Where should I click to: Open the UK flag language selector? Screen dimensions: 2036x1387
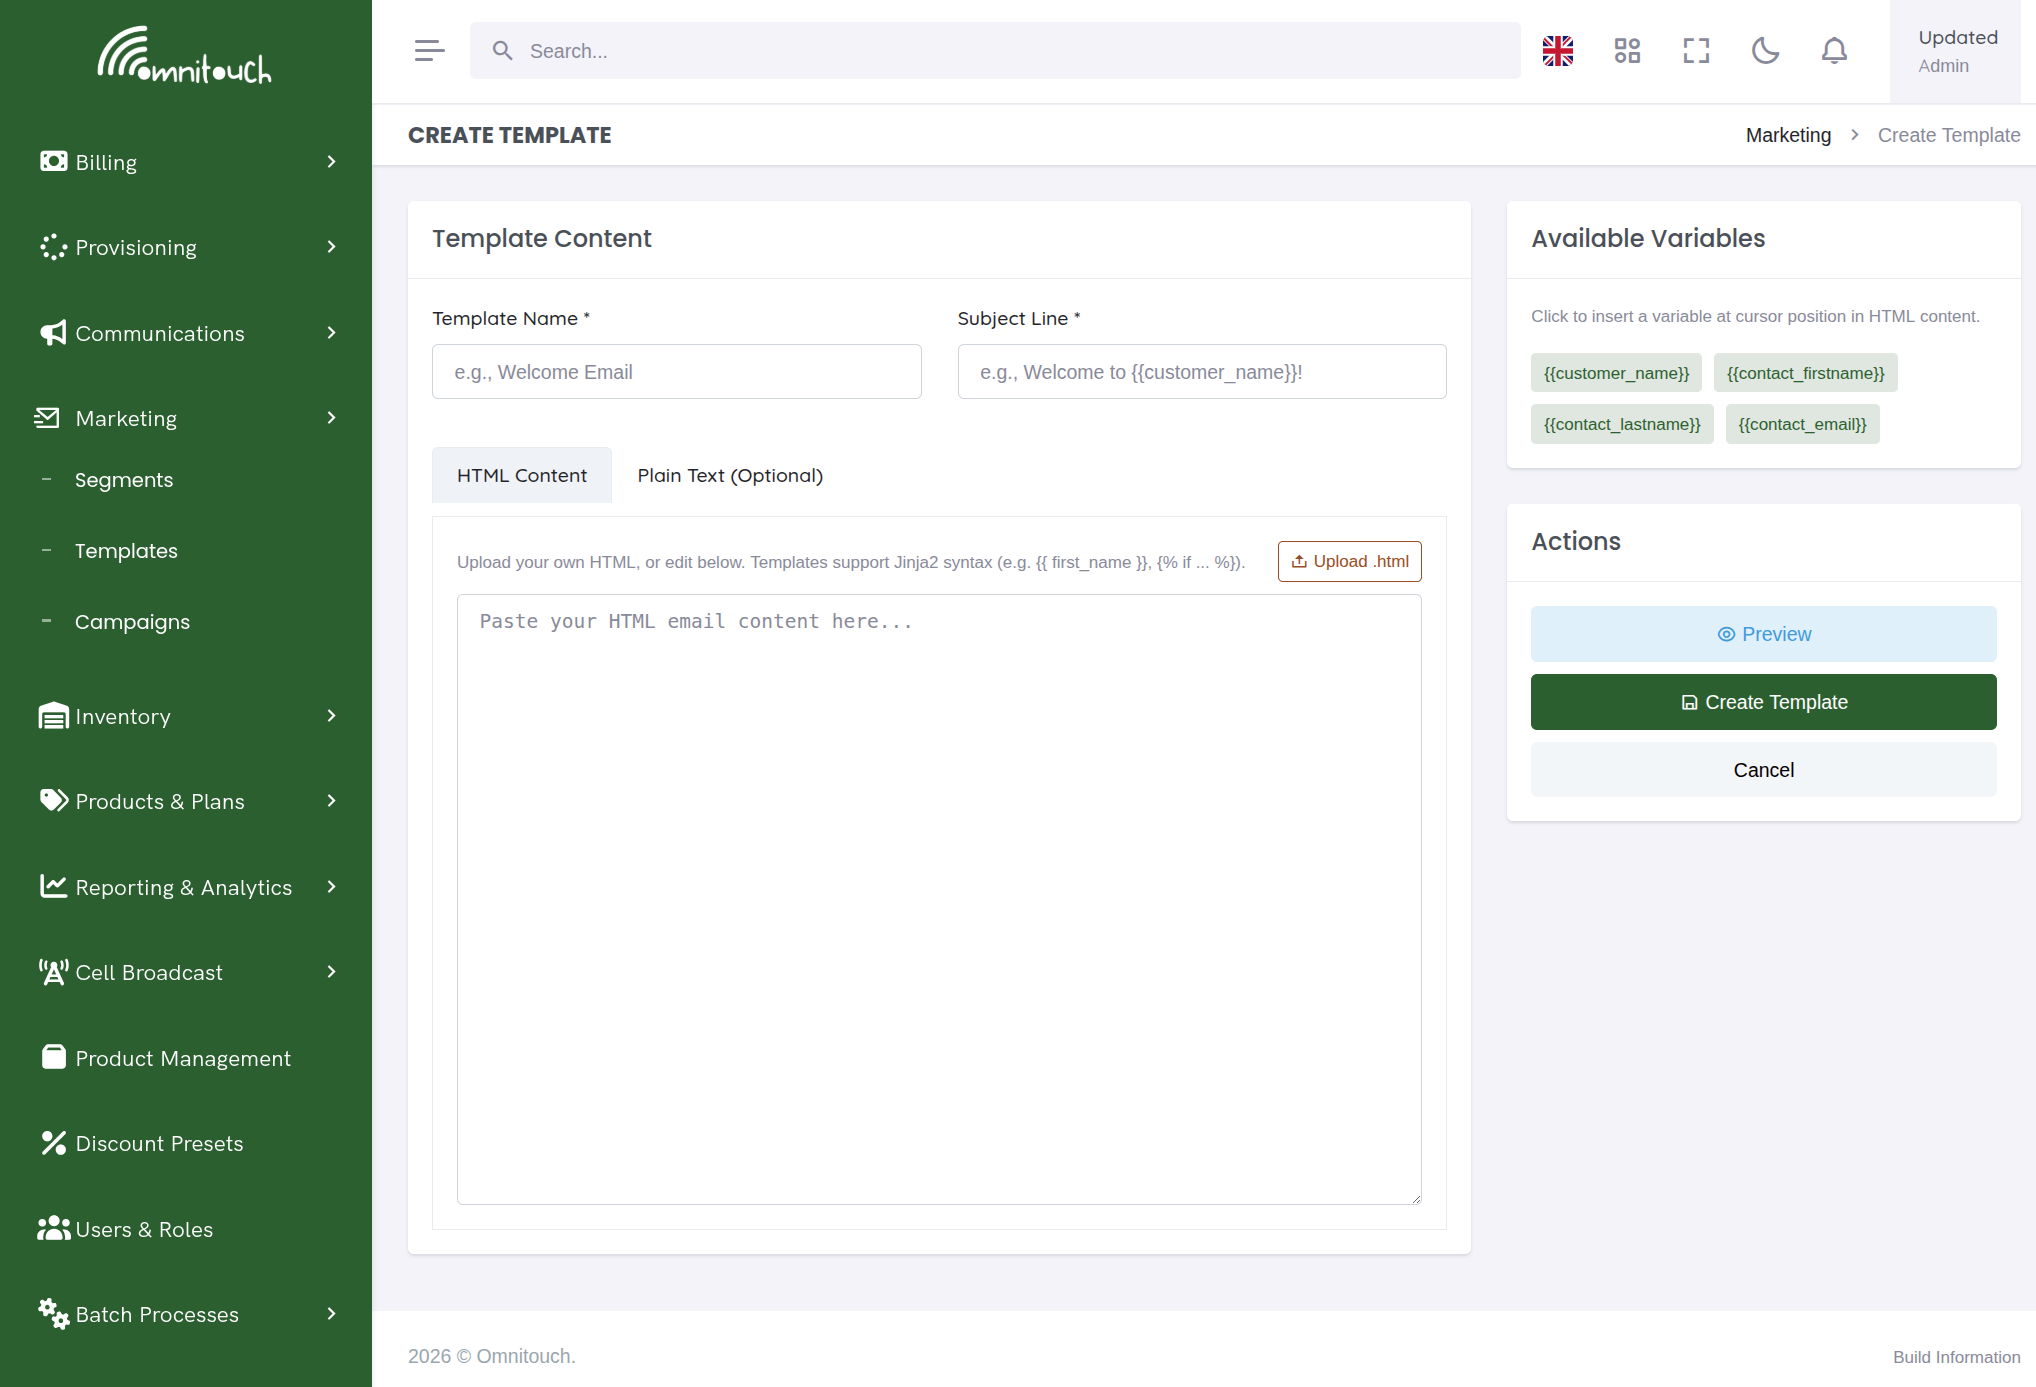coord(1558,51)
